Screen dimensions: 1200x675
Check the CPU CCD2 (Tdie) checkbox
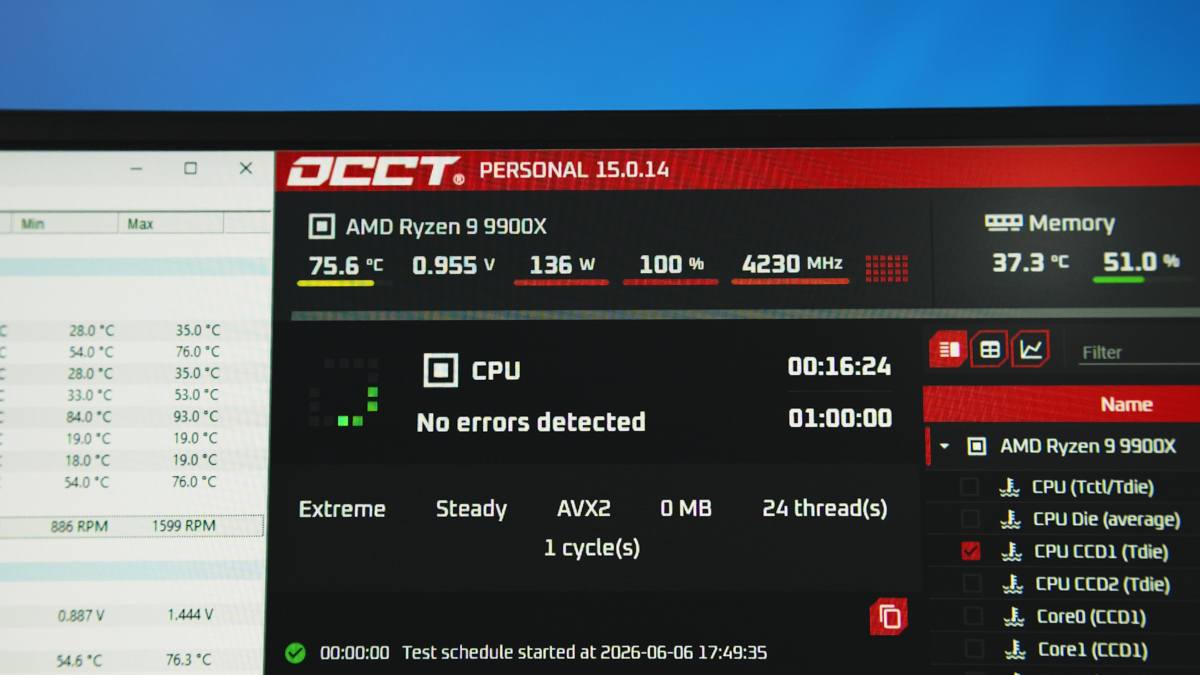tap(971, 583)
